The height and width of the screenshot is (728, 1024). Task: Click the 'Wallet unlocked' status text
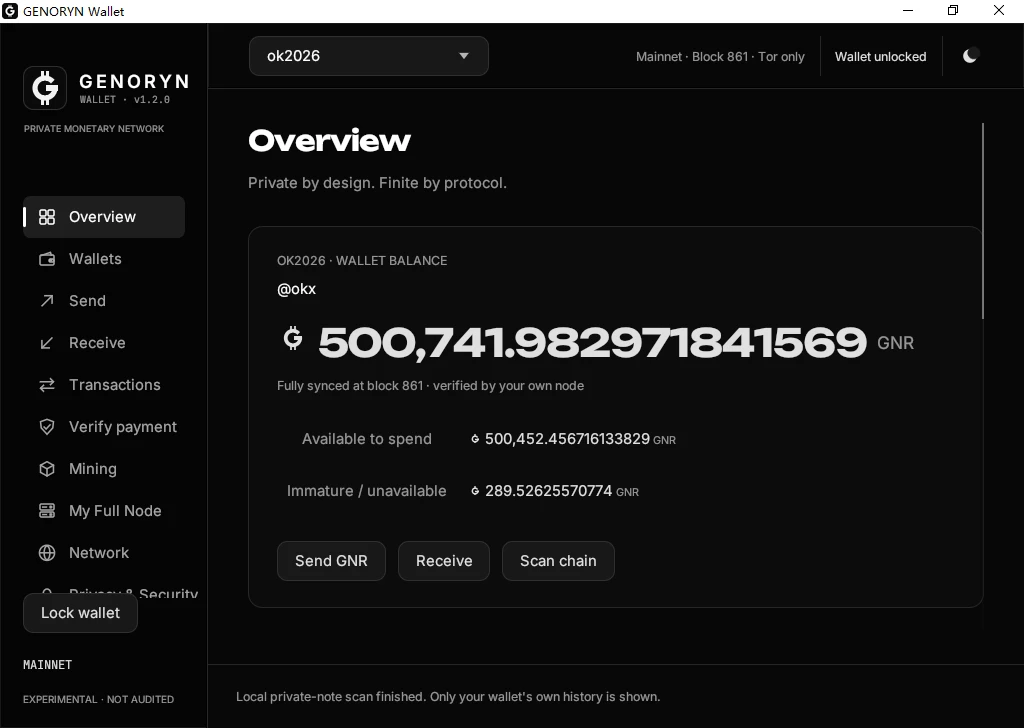tap(880, 57)
